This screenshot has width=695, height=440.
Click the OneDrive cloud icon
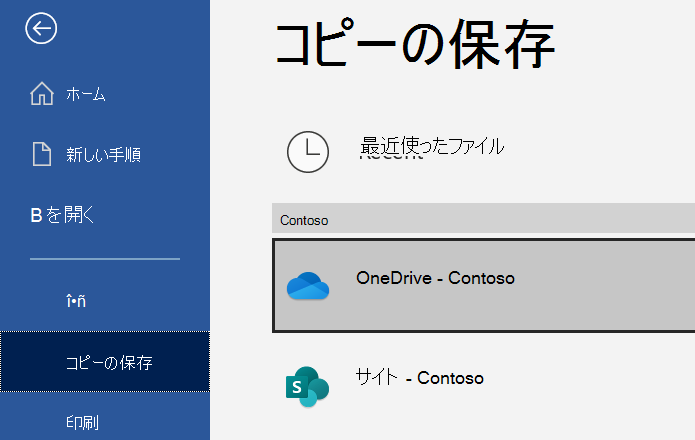(308, 286)
